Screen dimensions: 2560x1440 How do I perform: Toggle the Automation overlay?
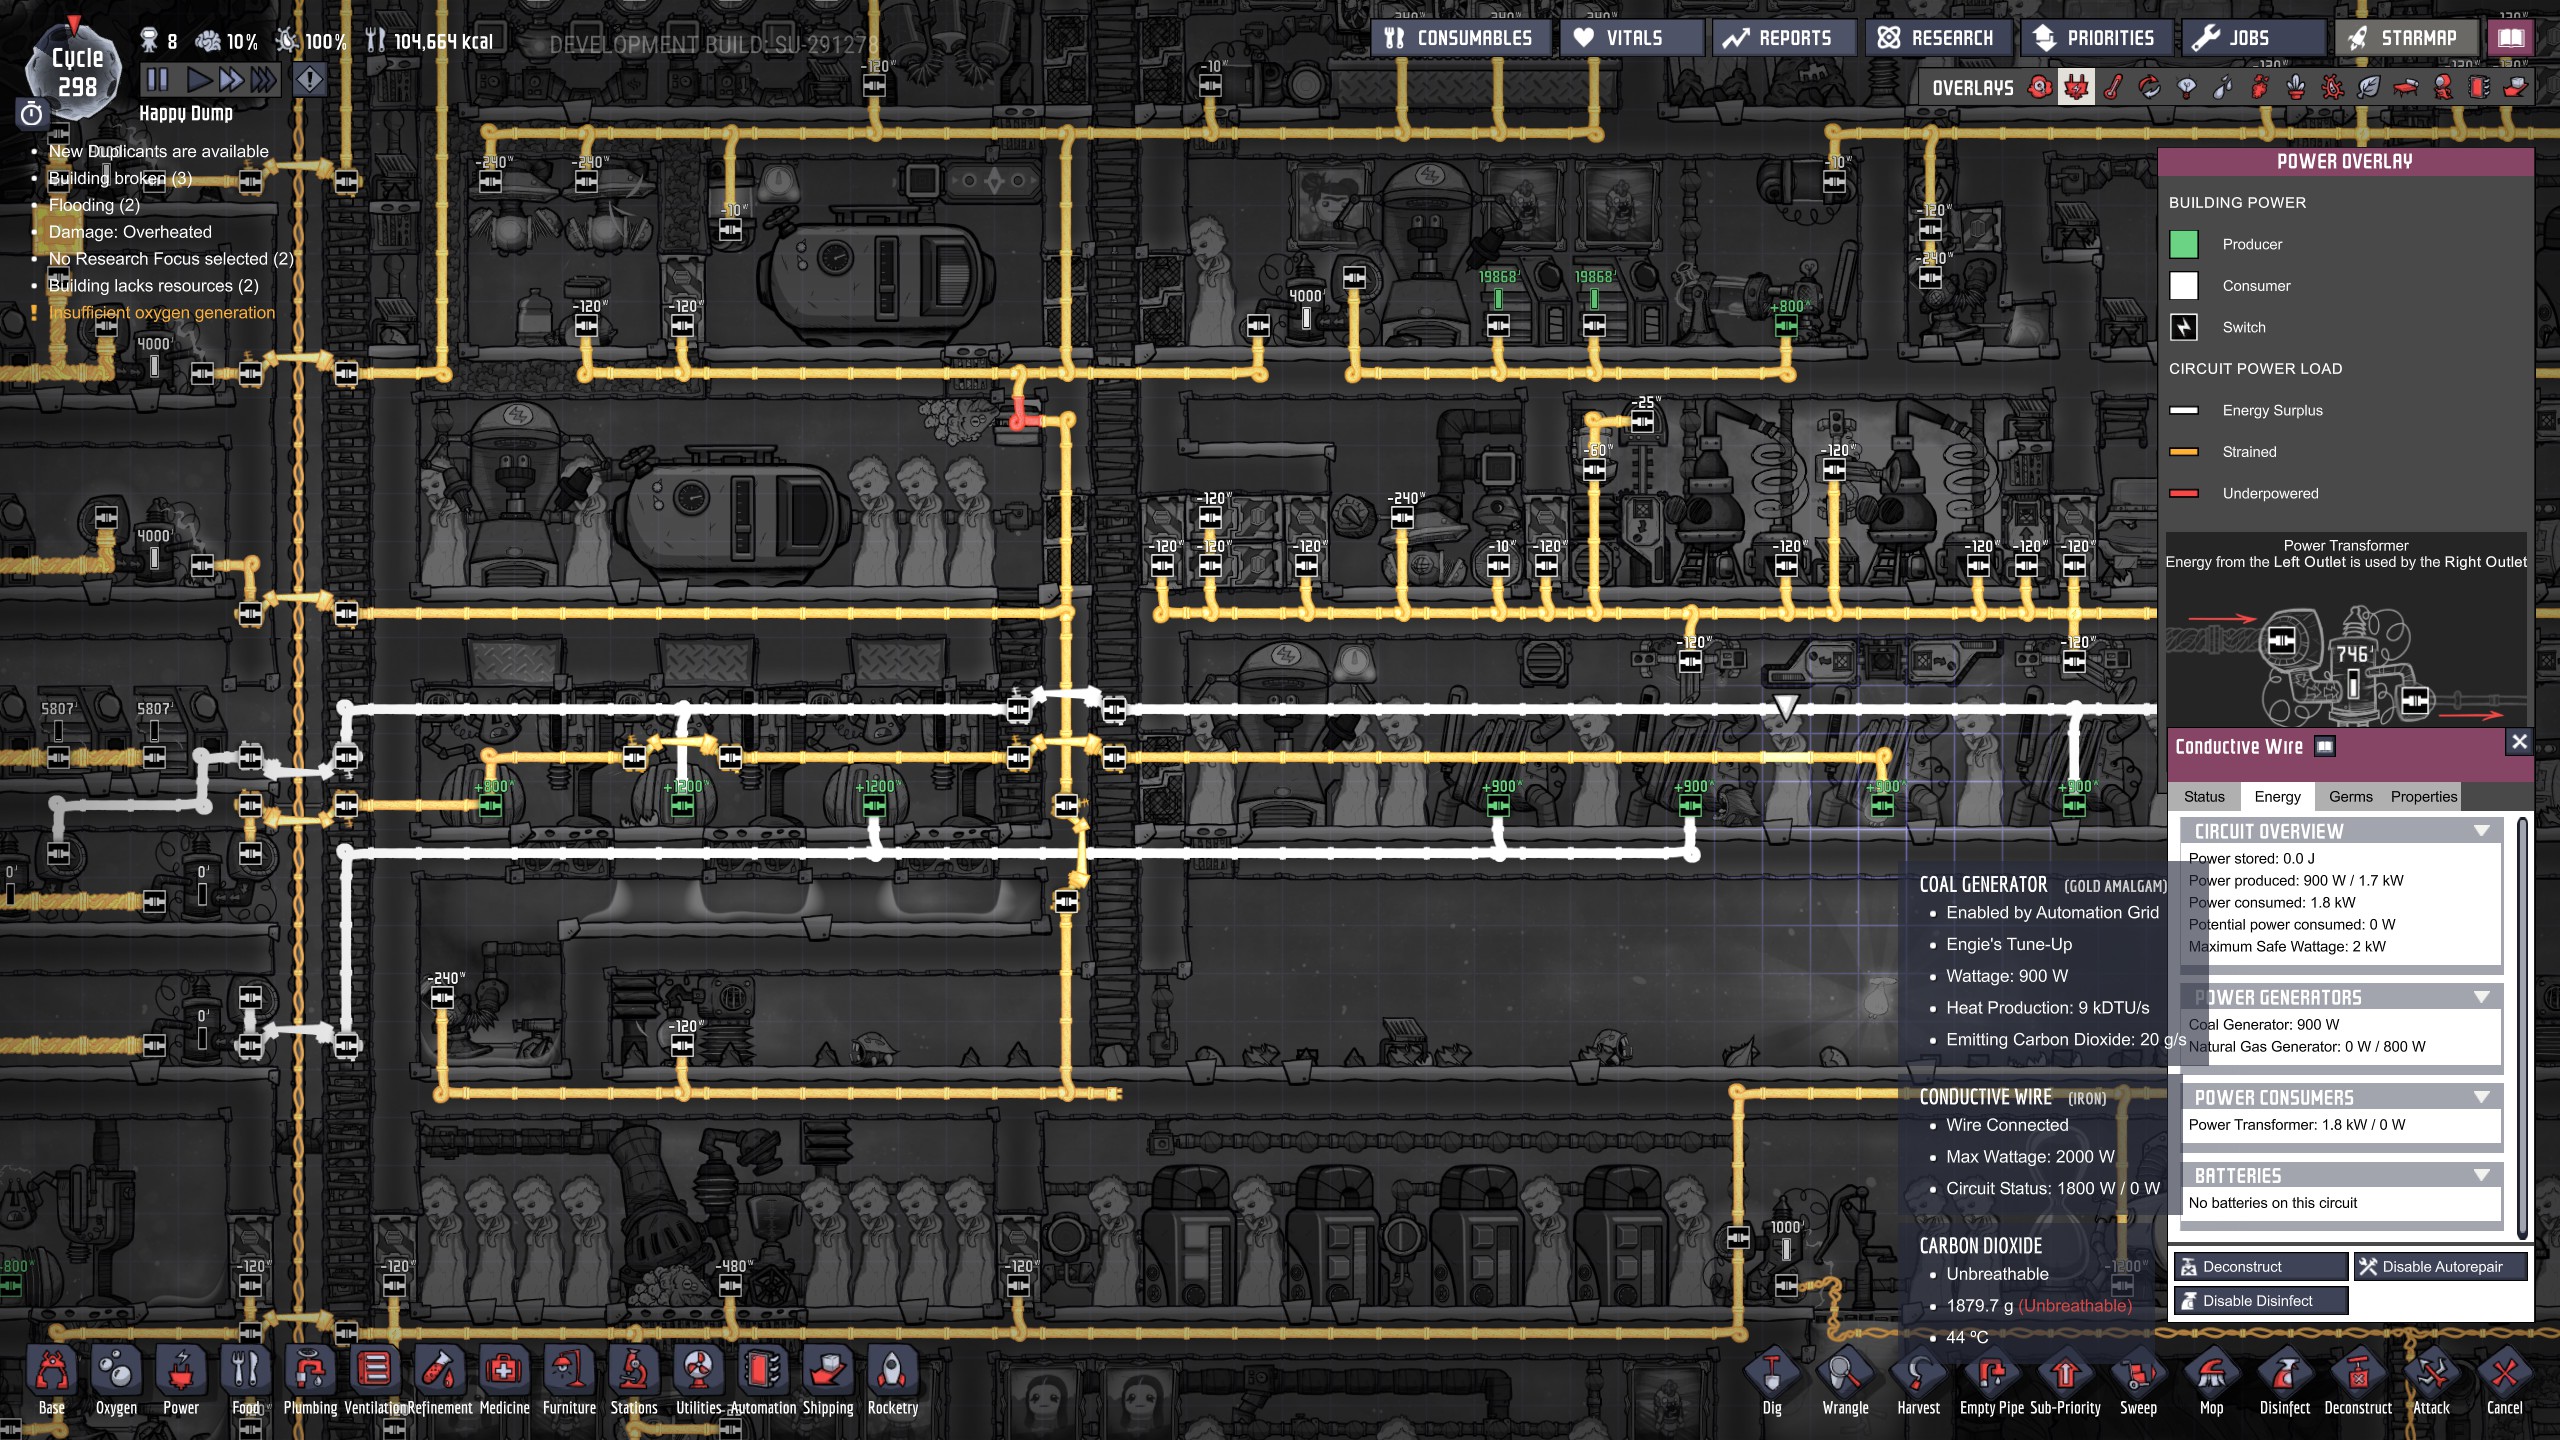[2479, 88]
